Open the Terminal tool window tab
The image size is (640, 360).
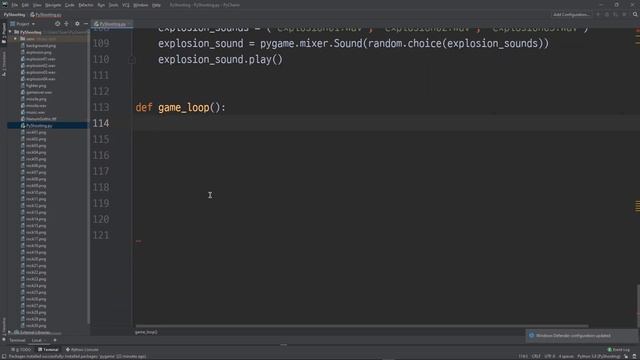pyautogui.click(x=48, y=350)
